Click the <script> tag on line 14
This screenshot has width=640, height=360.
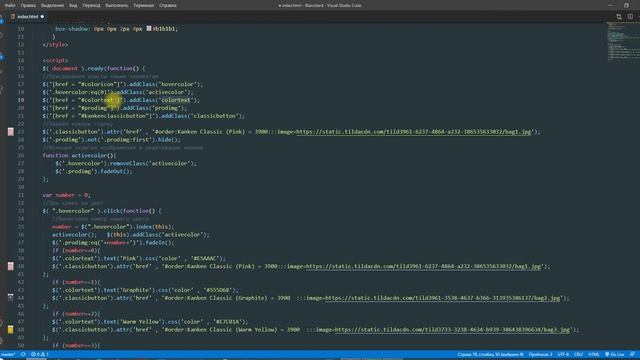point(55,60)
